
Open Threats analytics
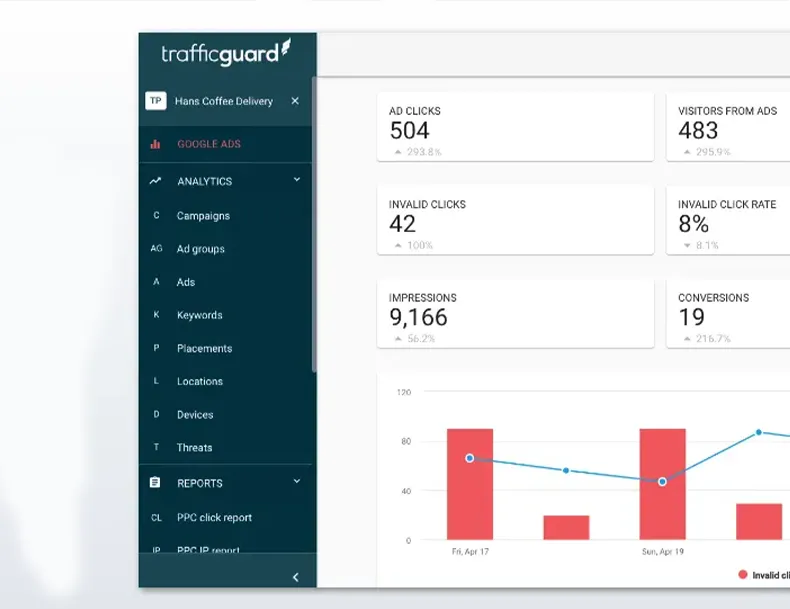click(x=194, y=448)
